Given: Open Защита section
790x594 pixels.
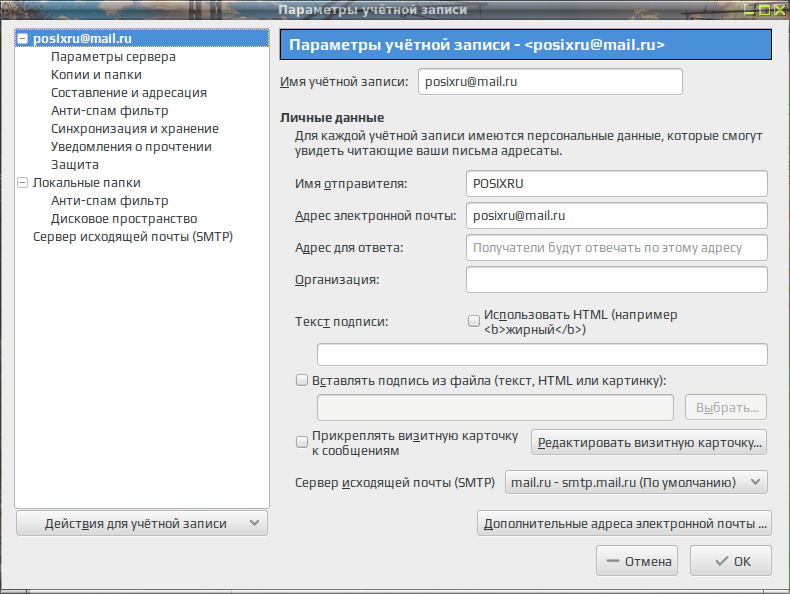Looking at the screenshot, I should [75, 165].
